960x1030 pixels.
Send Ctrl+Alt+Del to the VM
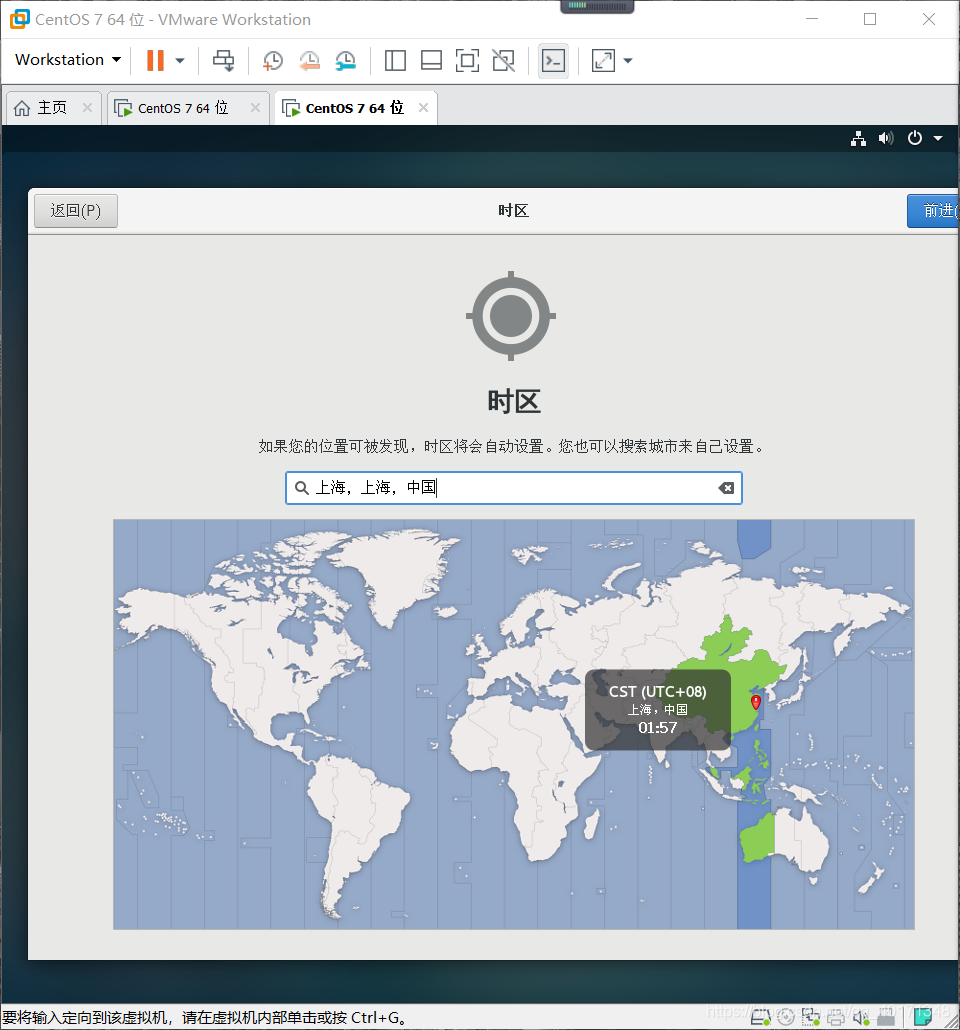pyautogui.click(x=223, y=60)
